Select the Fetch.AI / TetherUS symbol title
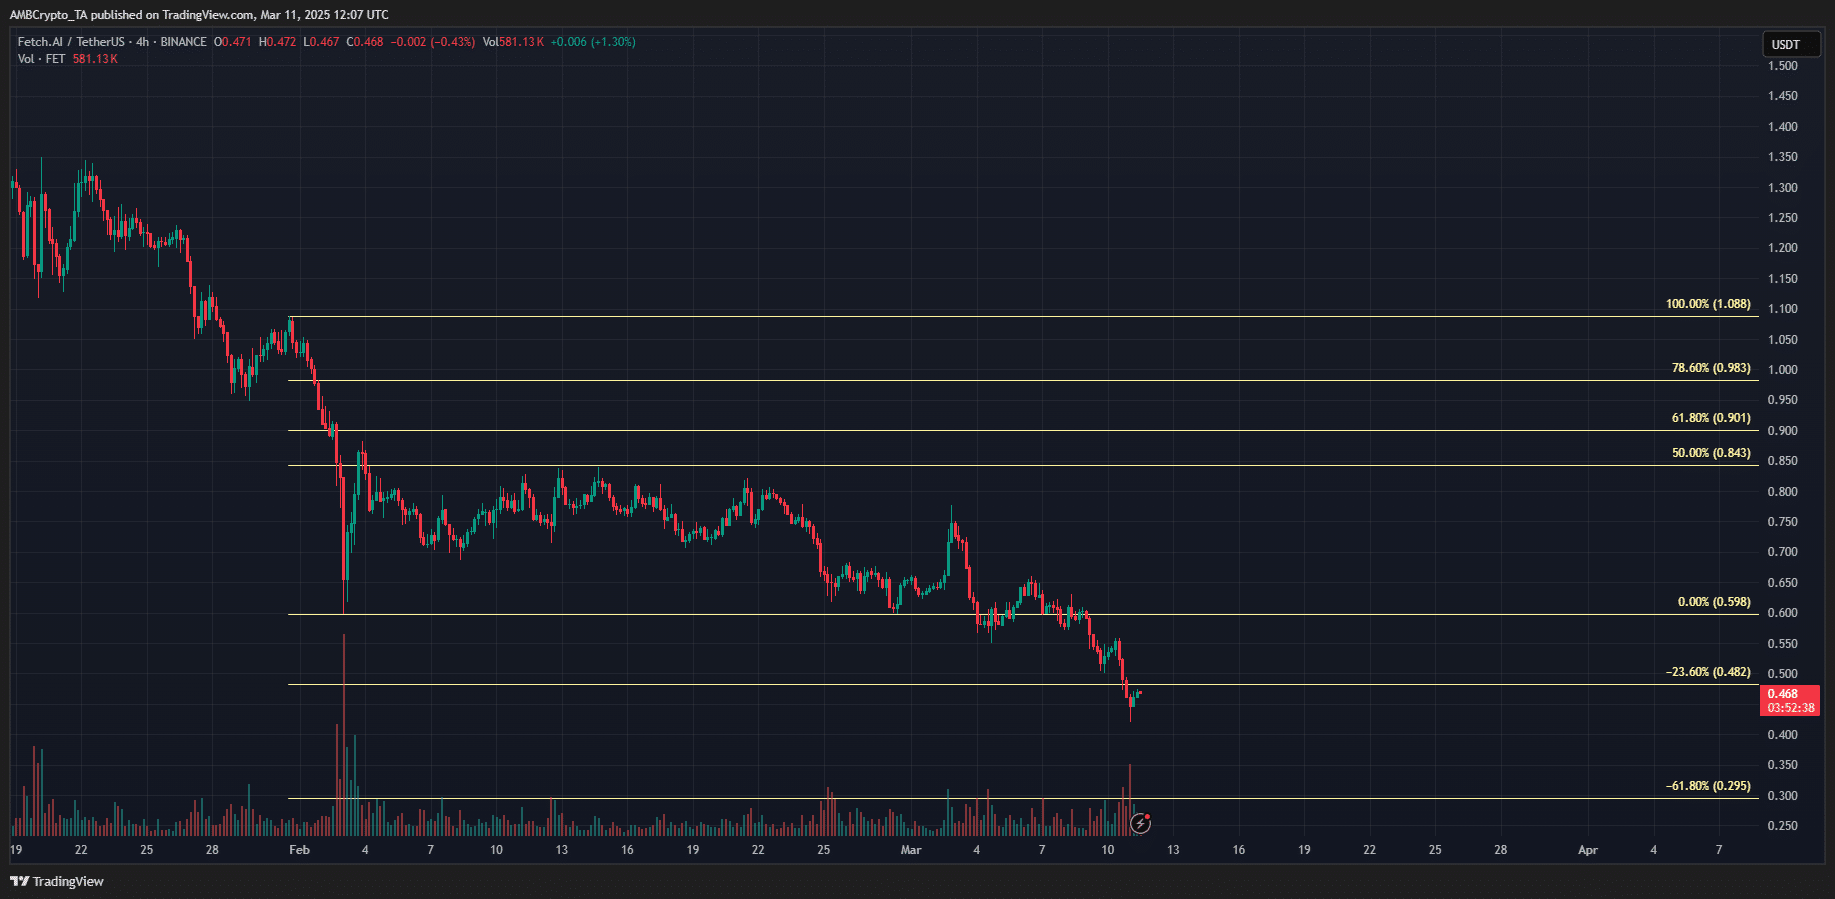1835x899 pixels. [71, 42]
